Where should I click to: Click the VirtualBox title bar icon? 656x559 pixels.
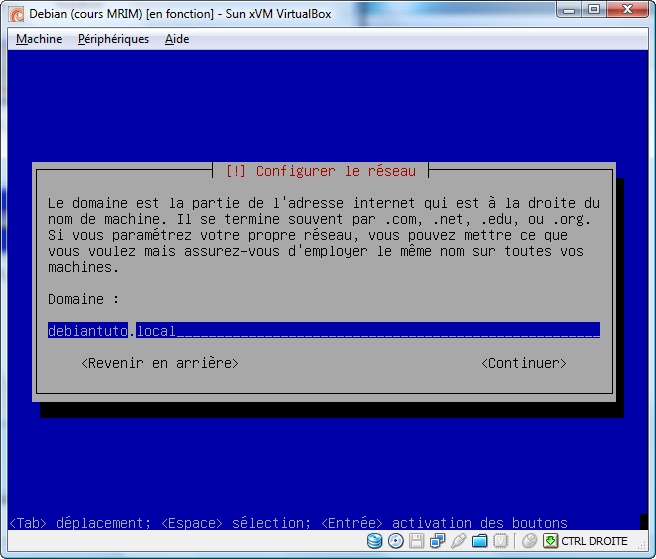point(17,14)
